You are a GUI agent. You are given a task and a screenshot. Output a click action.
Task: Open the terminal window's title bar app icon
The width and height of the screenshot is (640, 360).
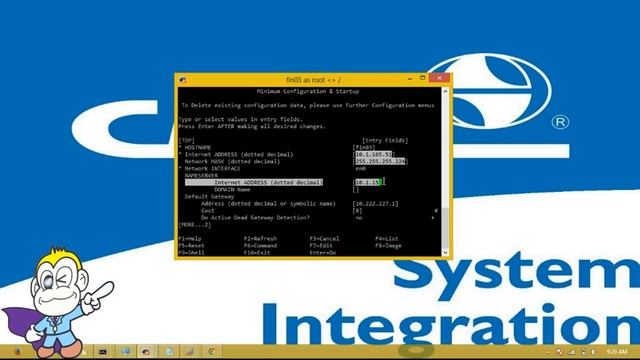coord(183,80)
